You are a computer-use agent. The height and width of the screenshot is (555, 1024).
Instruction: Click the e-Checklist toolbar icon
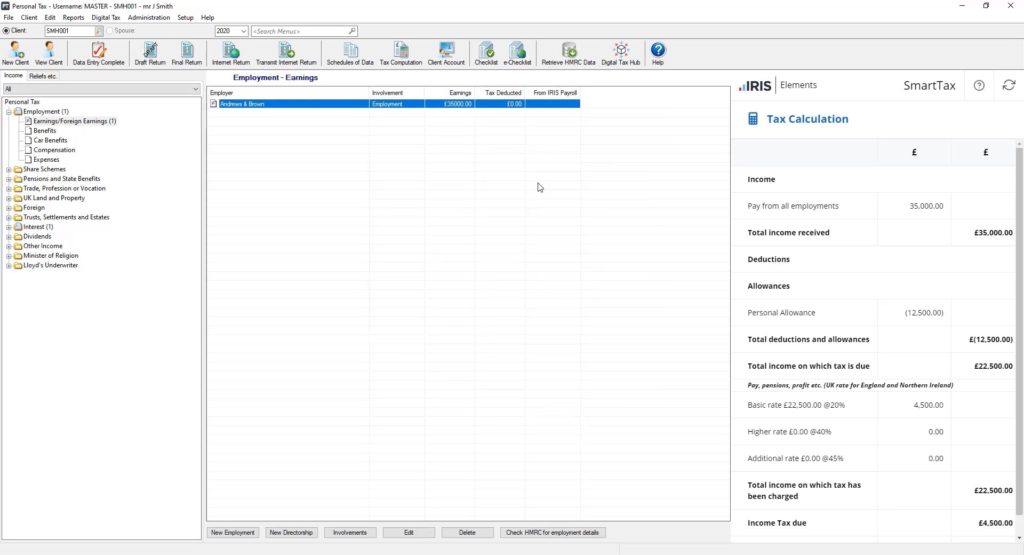pos(517,51)
